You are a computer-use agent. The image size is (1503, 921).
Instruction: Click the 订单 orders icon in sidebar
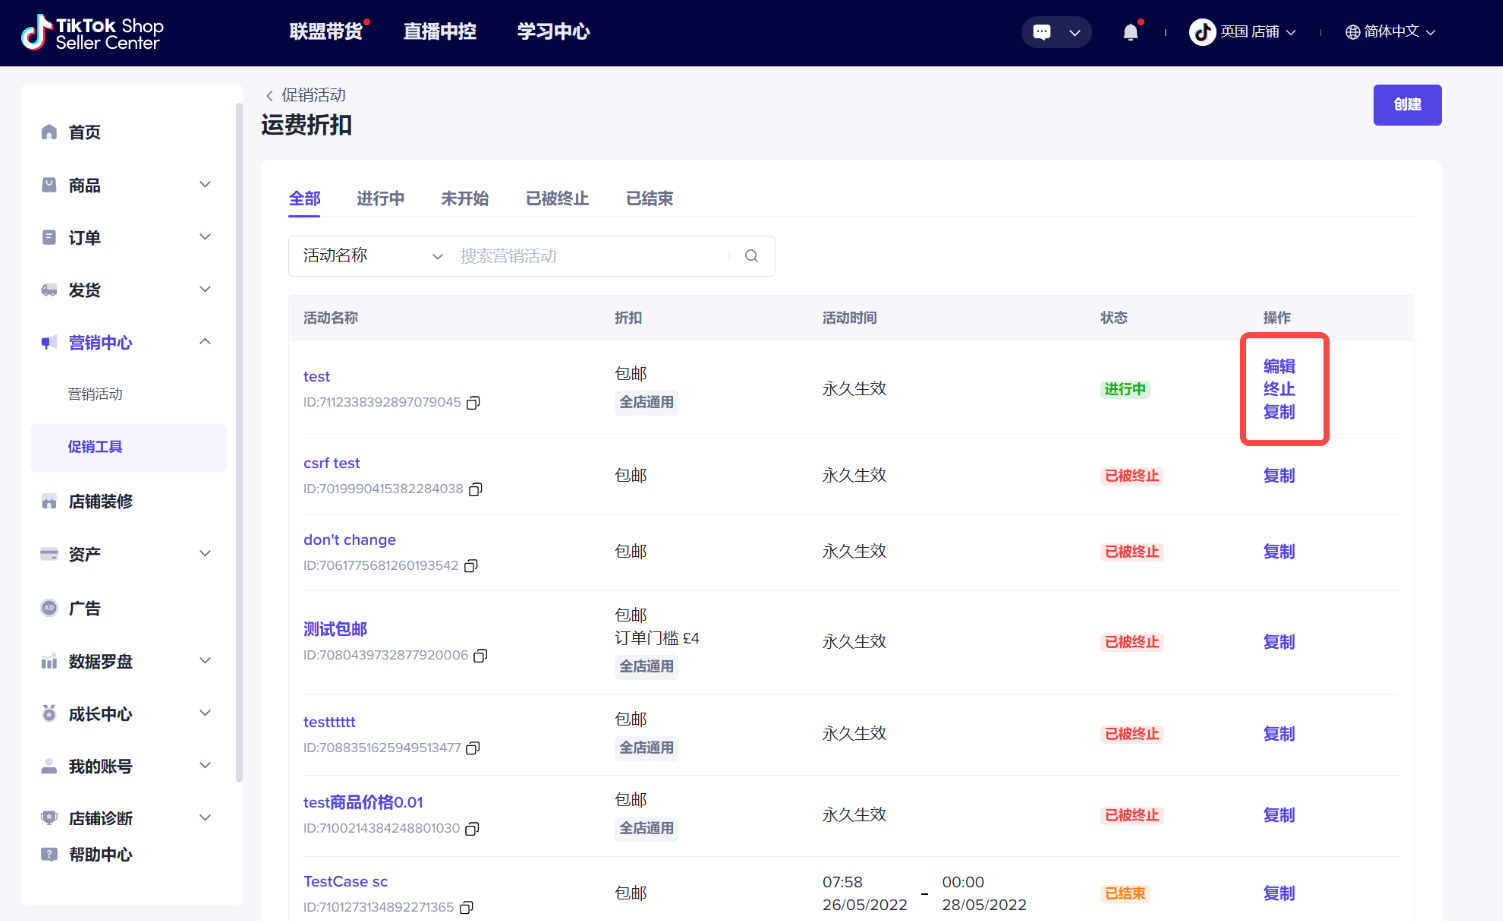49,237
